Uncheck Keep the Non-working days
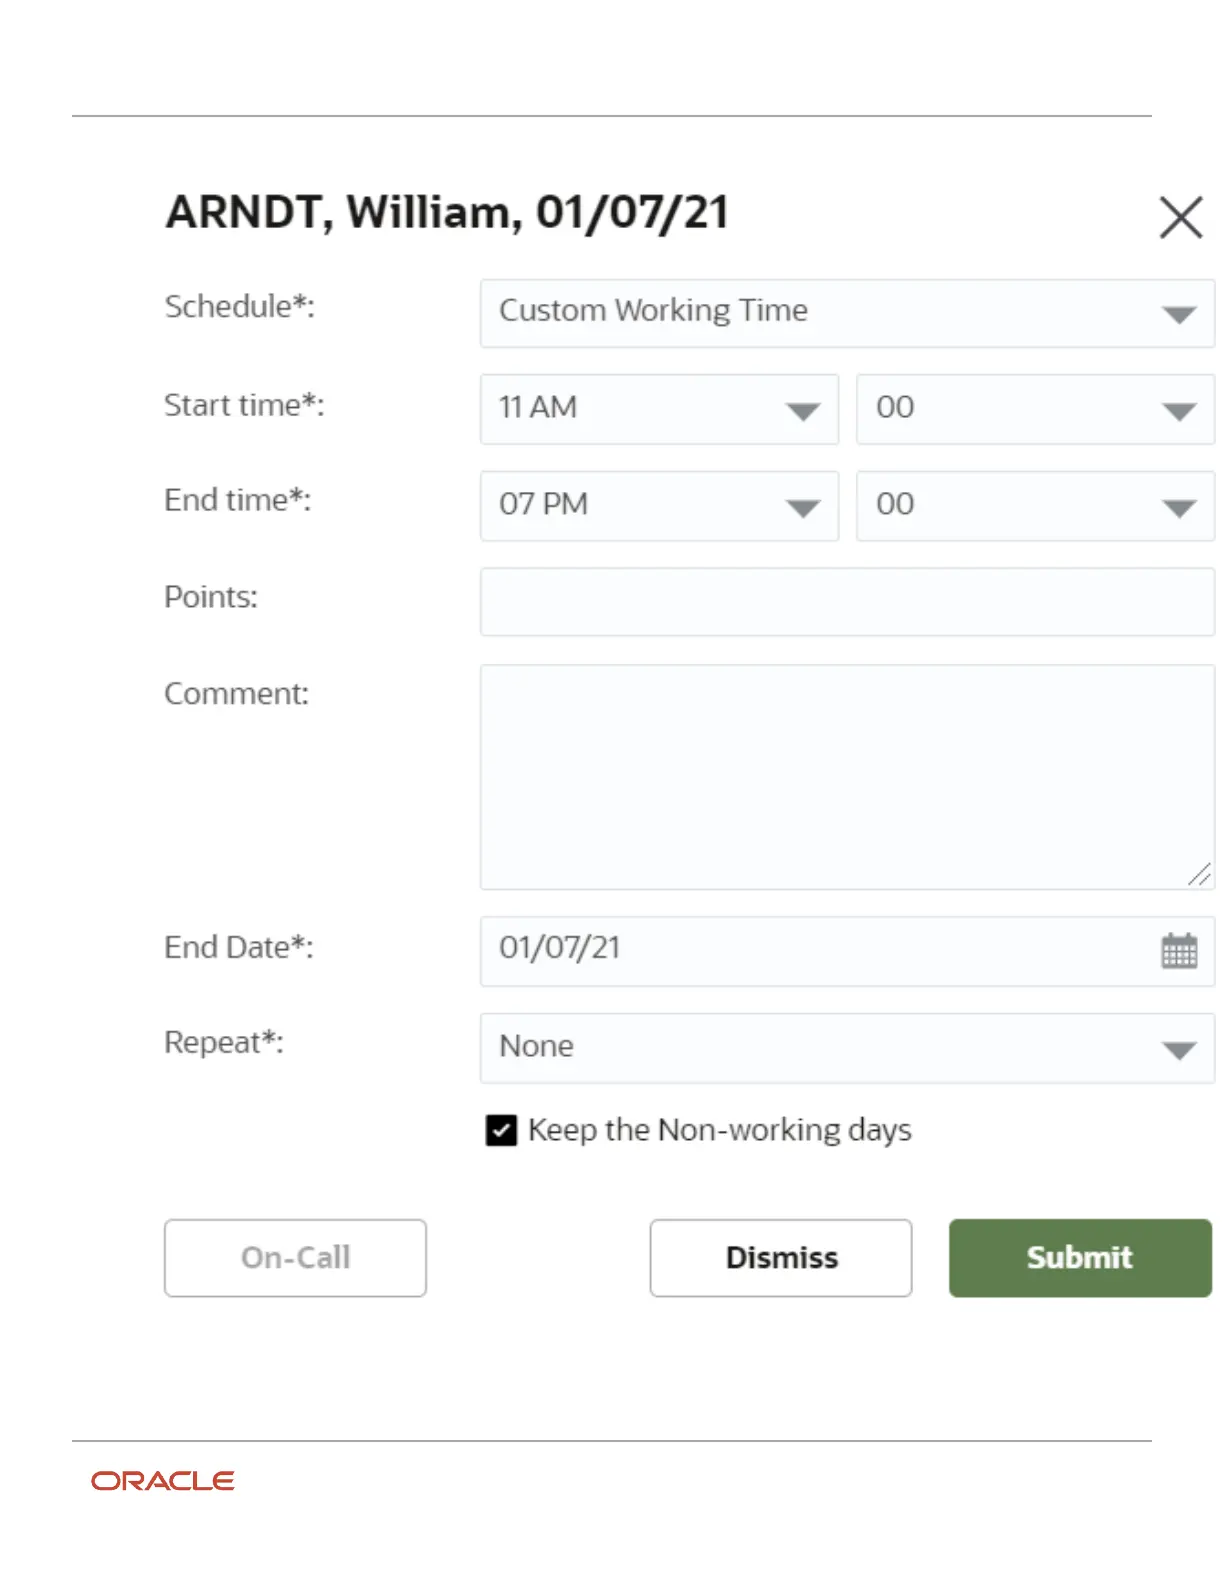 coord(501,1130)
